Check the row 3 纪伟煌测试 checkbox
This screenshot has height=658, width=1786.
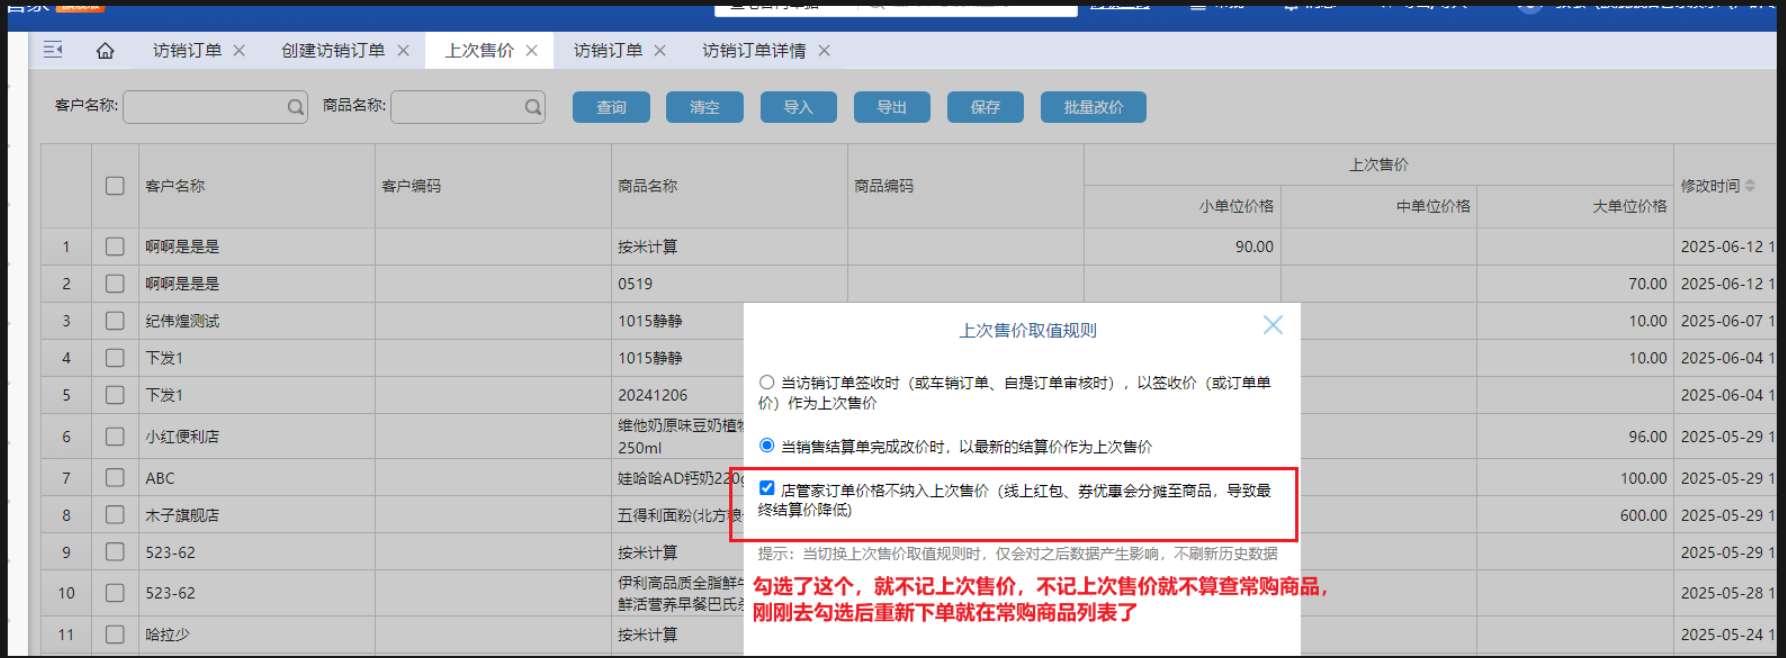coord(115,321)
